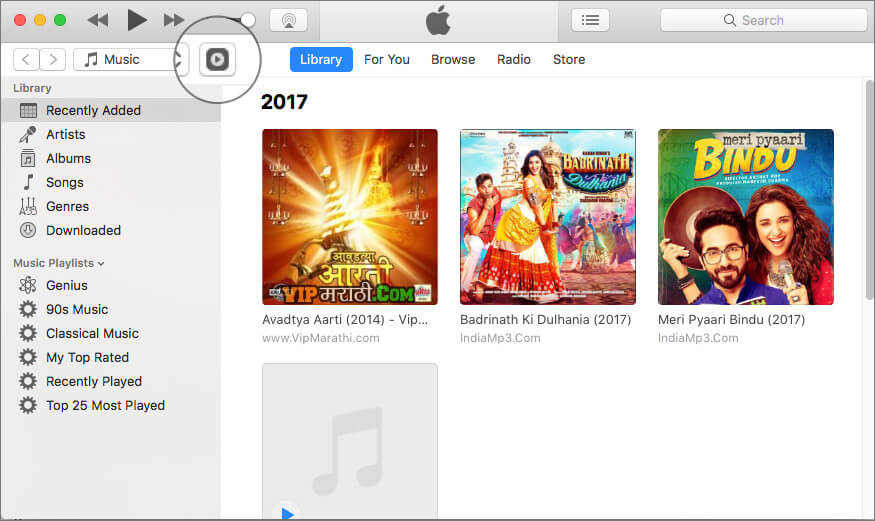
Task: Click the My Top Rated gear icon
Action: click(28, 358)
